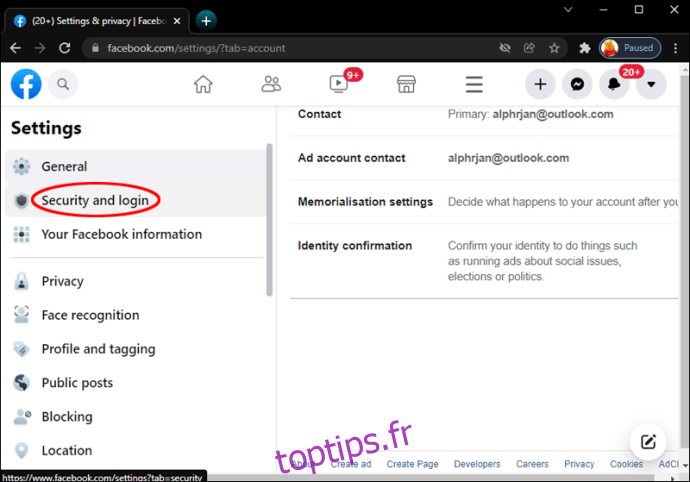The height and width of the screenshot is (482, 690).
Task: Close the Settings & privacy tab
Action: point(177,21)
